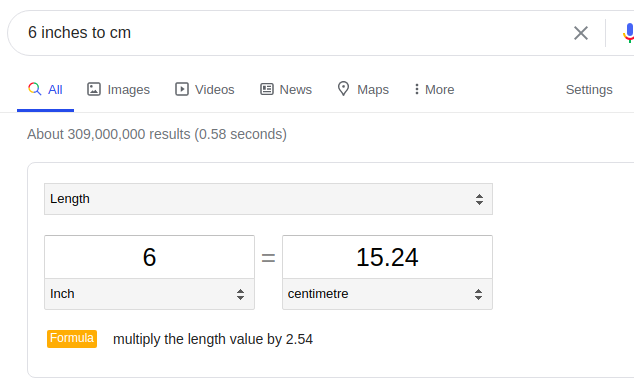
Task: Open the Length unit category dropdown
Action: (268, 199)
